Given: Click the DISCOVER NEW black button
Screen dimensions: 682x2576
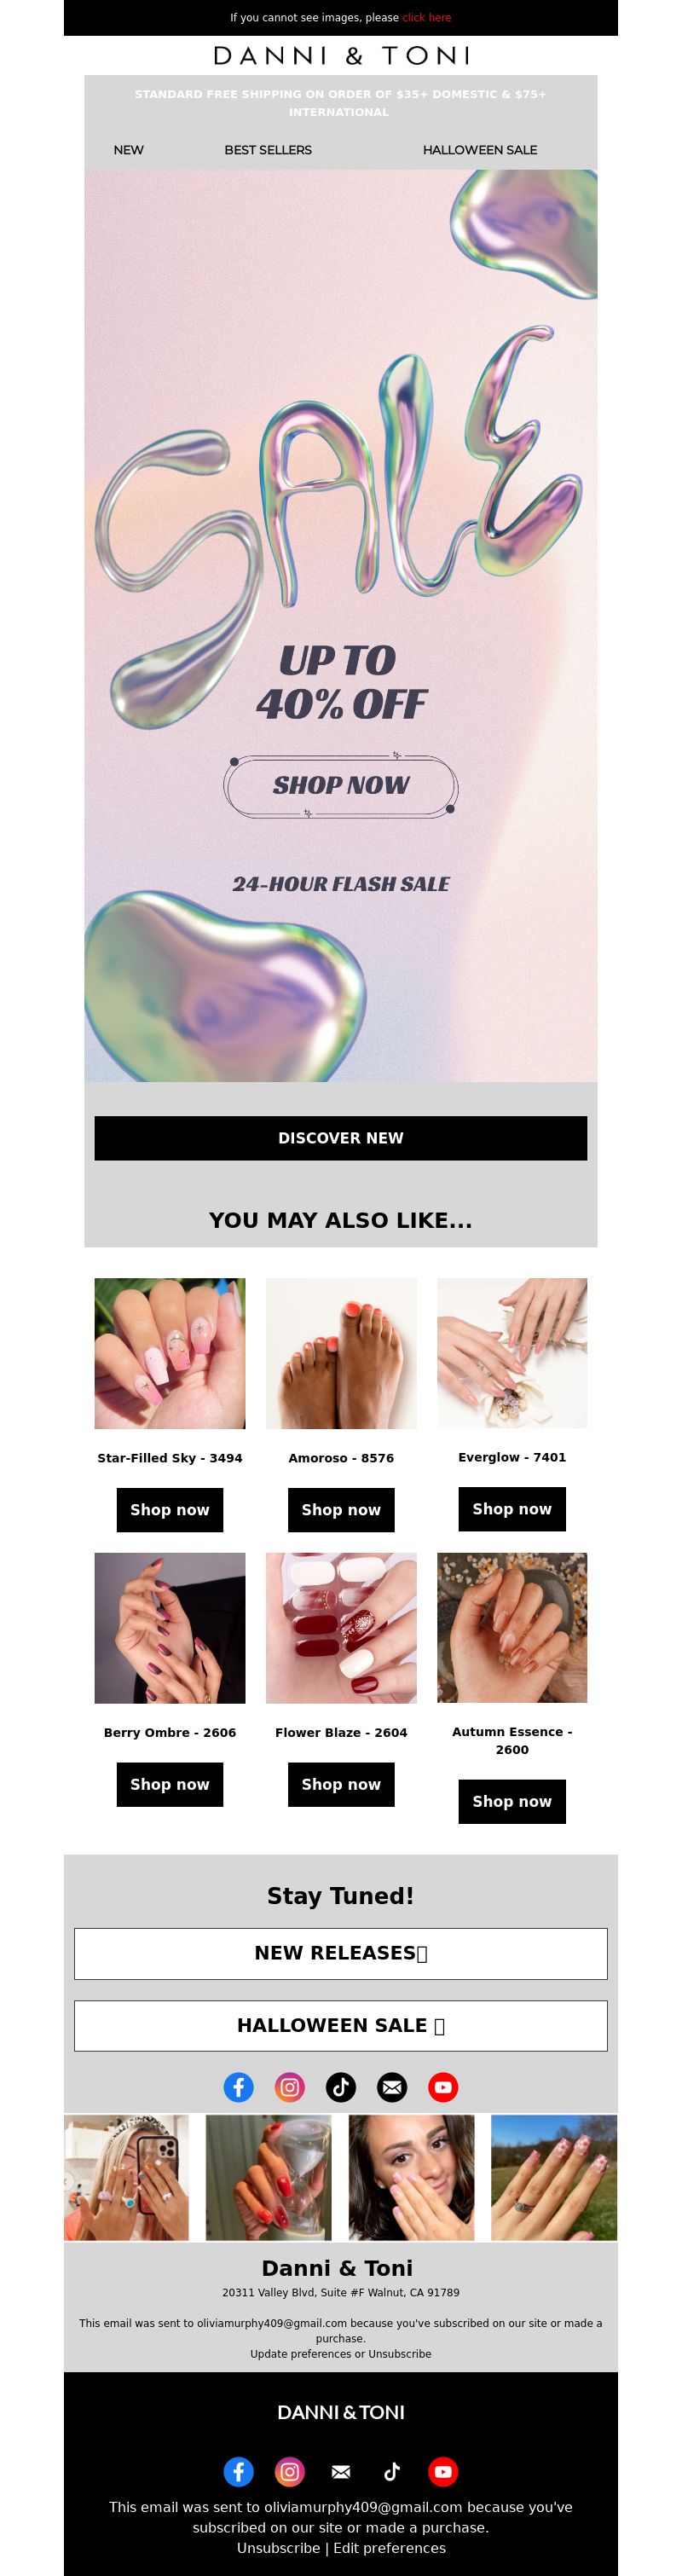Looking at the screenshot, I should 341,1138.
